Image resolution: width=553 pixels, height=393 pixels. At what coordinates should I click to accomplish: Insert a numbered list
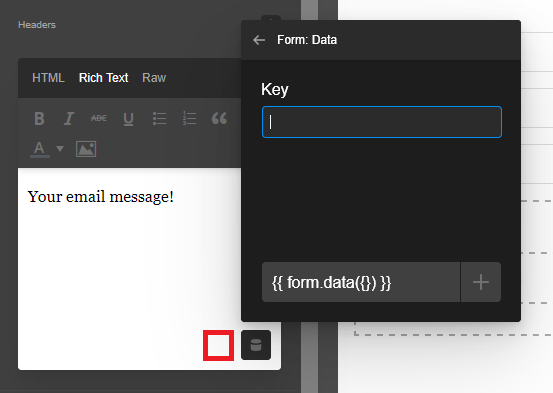pyautogui.click(x=189, y=119)
